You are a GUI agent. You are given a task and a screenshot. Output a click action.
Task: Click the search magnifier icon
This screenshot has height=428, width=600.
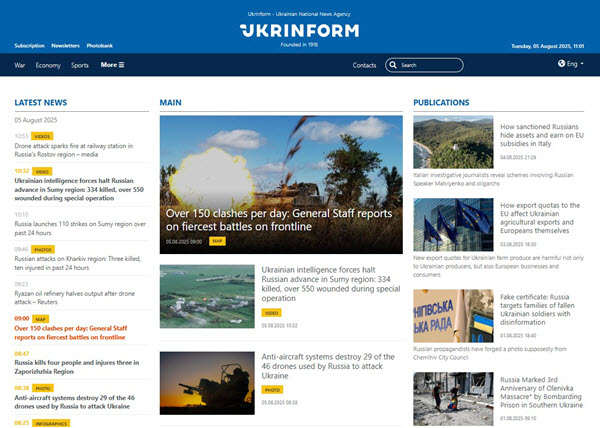pyautogui.click(x=393, y=65)
